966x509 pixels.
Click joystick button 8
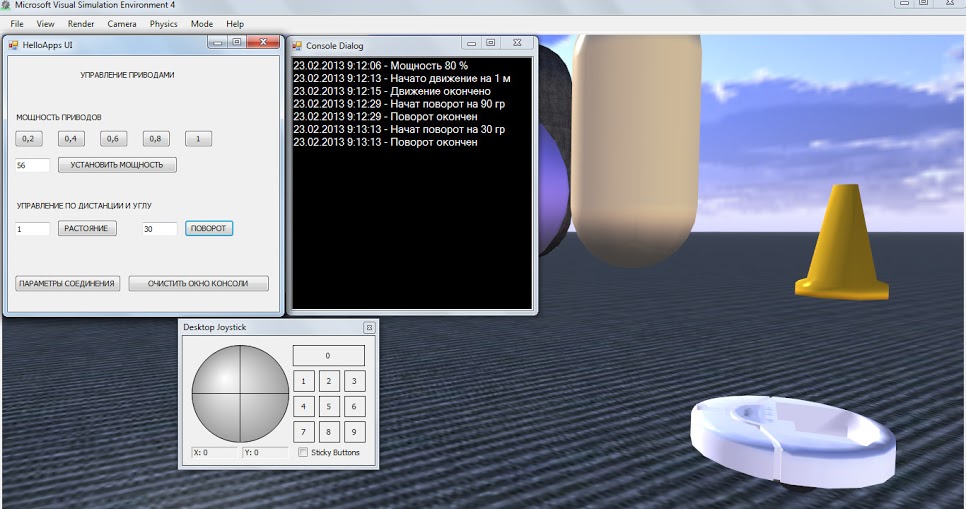click(x=328, y=431)
